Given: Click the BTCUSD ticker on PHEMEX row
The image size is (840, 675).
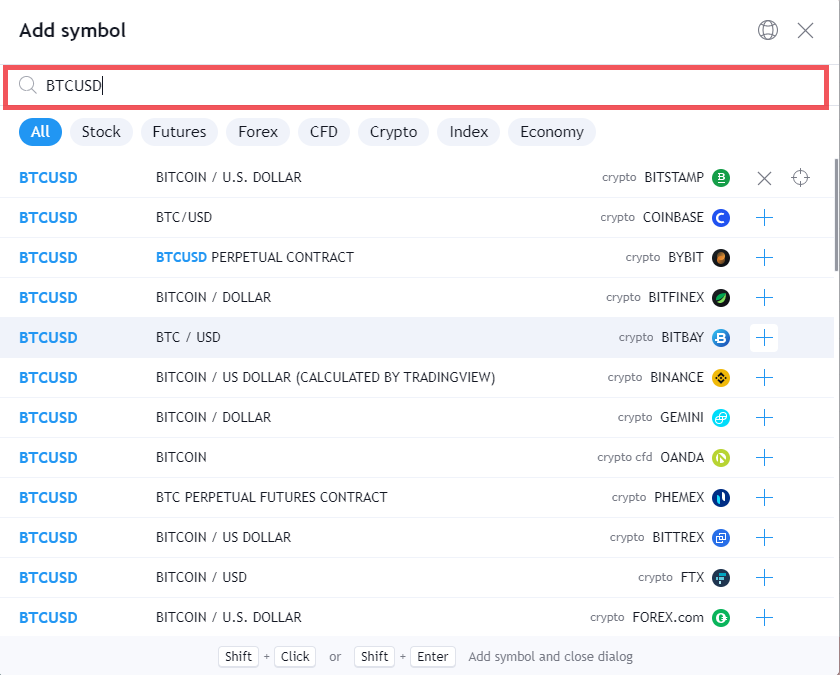Looking at the screenshot, I should pos(48,498).
